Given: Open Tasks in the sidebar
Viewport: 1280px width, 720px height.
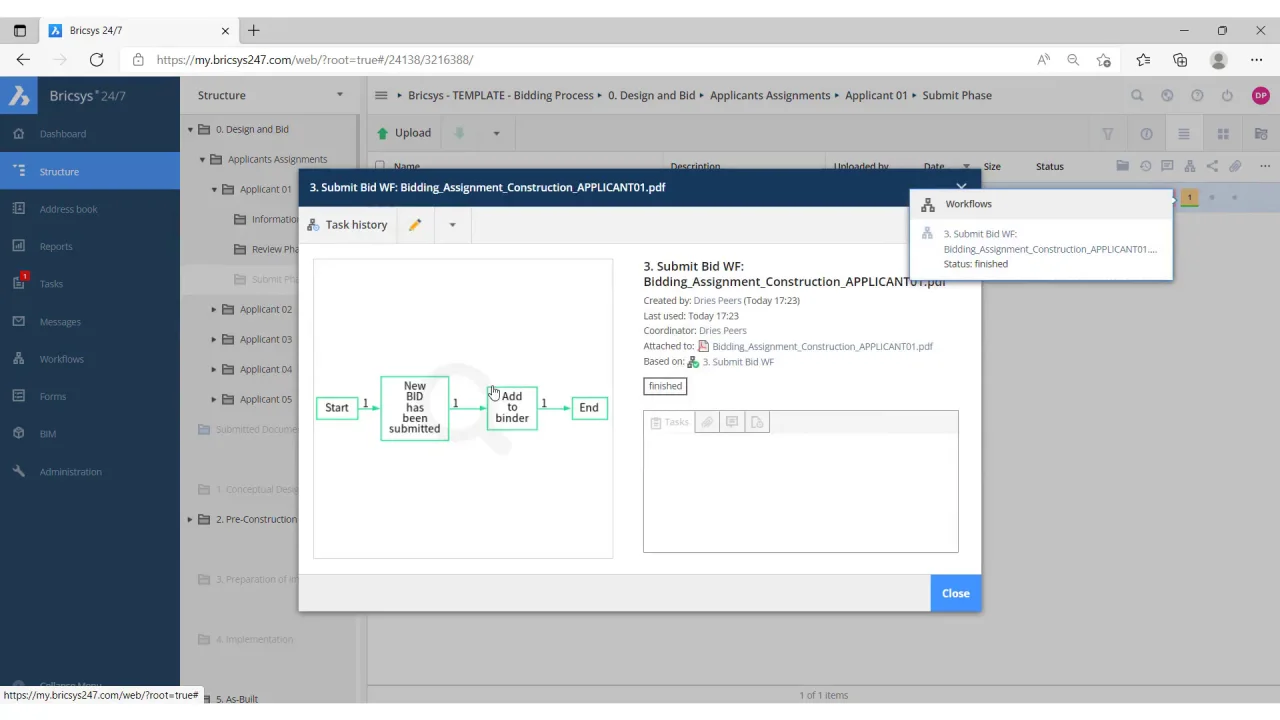Looking at the screenshot, I should (x=51, y=284).
